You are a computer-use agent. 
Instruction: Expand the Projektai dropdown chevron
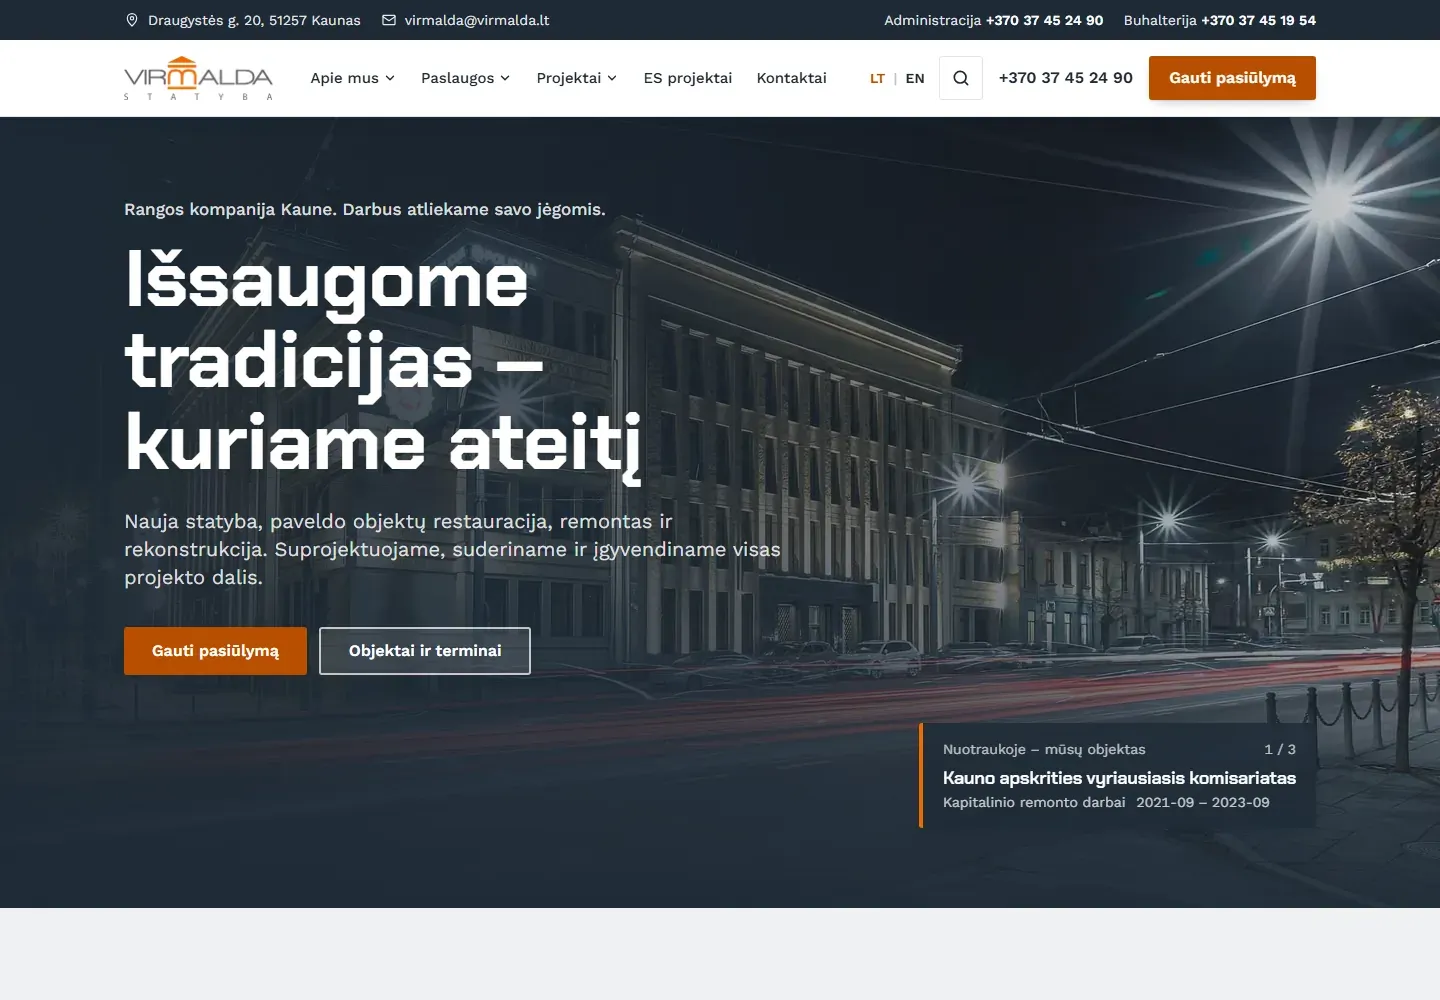click(612, 78)
